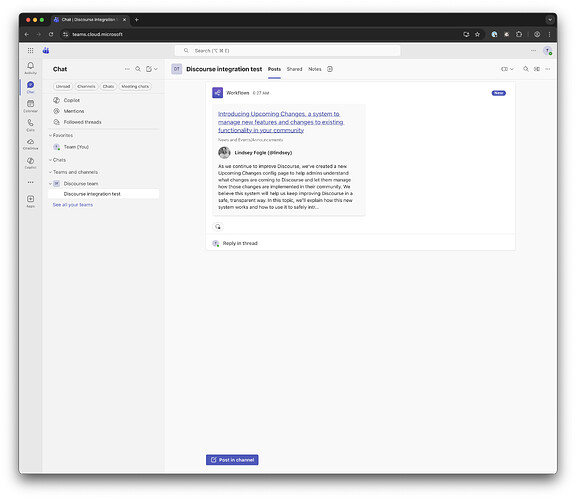The image size is (576, 499).
Task: Filter chats by Unread
Action: click(x=63, y=86)
